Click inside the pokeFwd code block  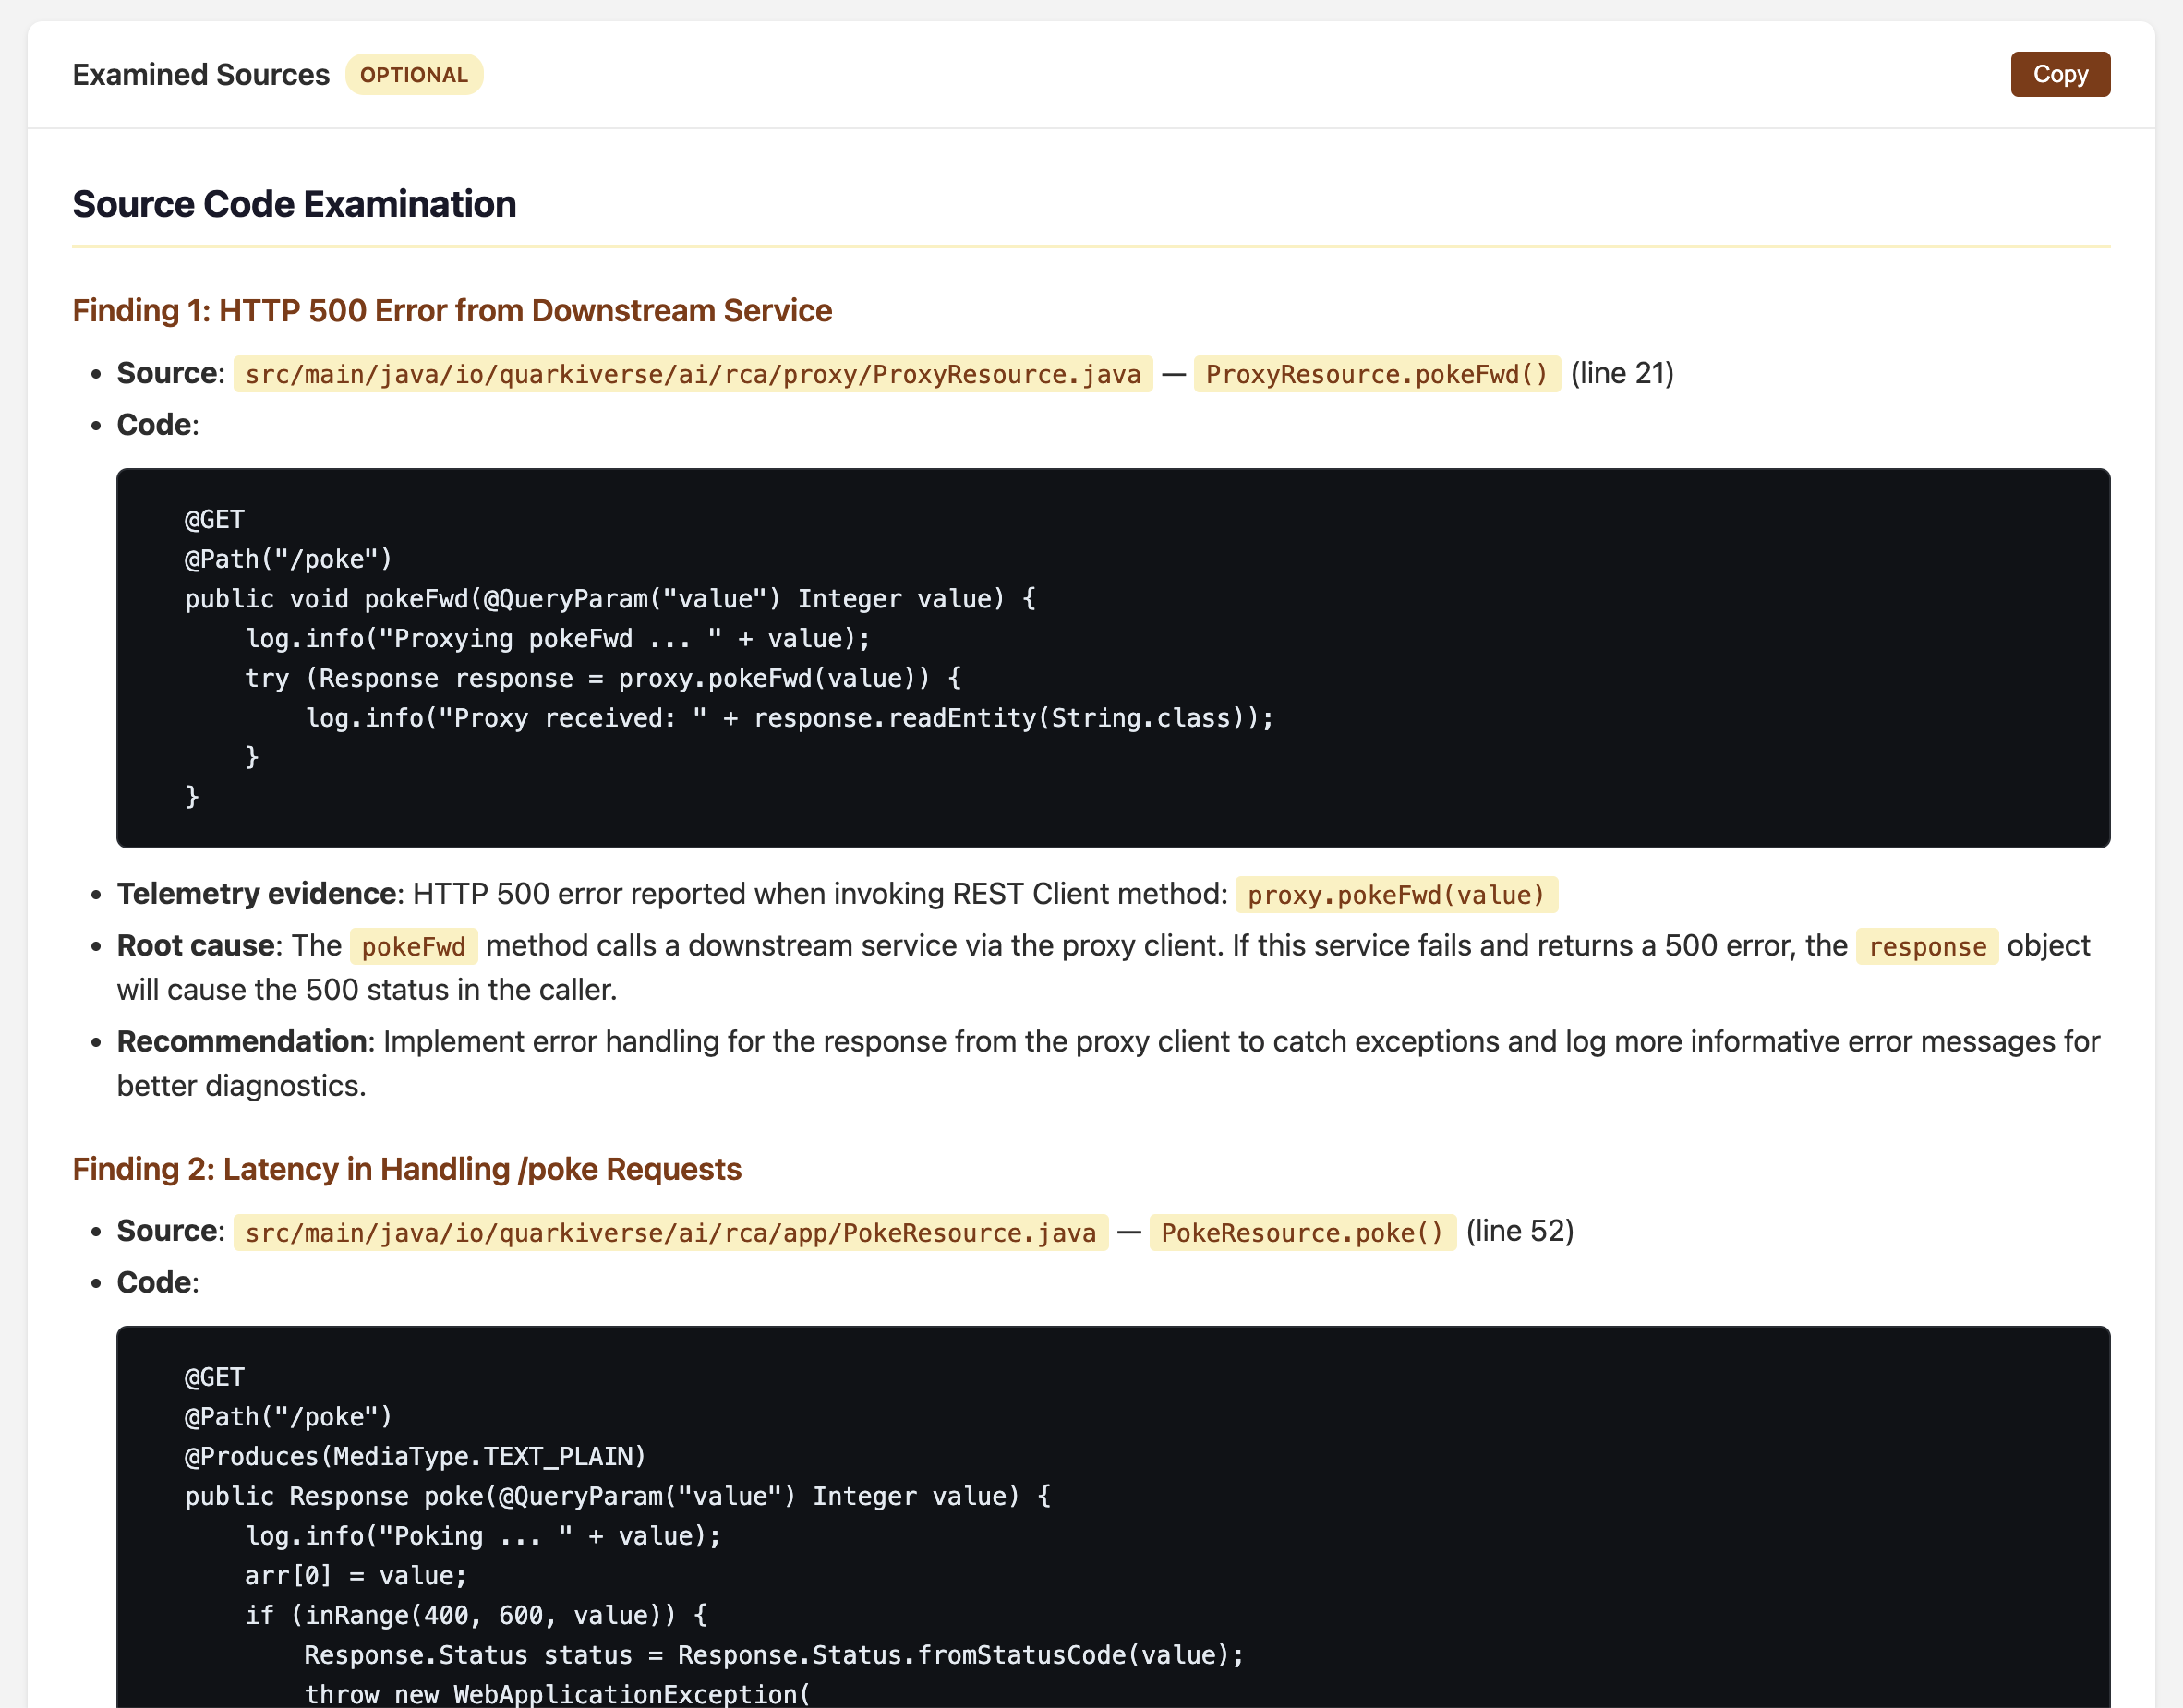click(x=1113, y=658)
